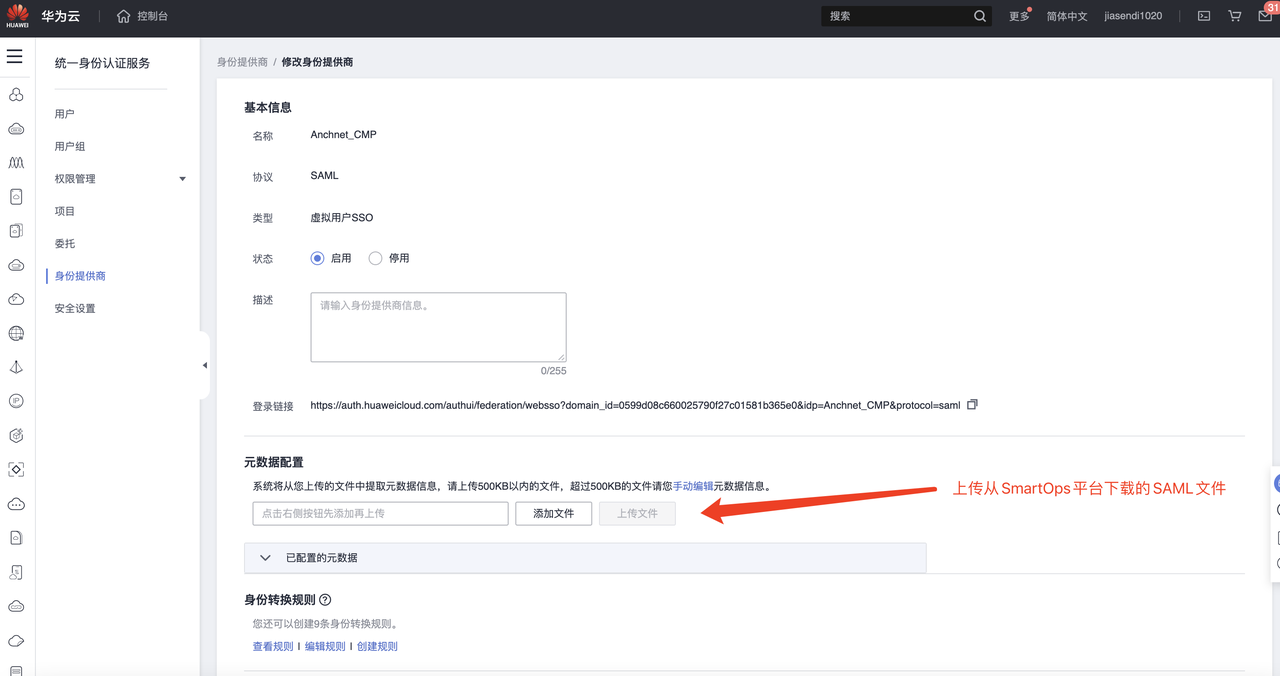Open the 编辑规则 link
The image size is (1280, 676).
pos(325,646)
